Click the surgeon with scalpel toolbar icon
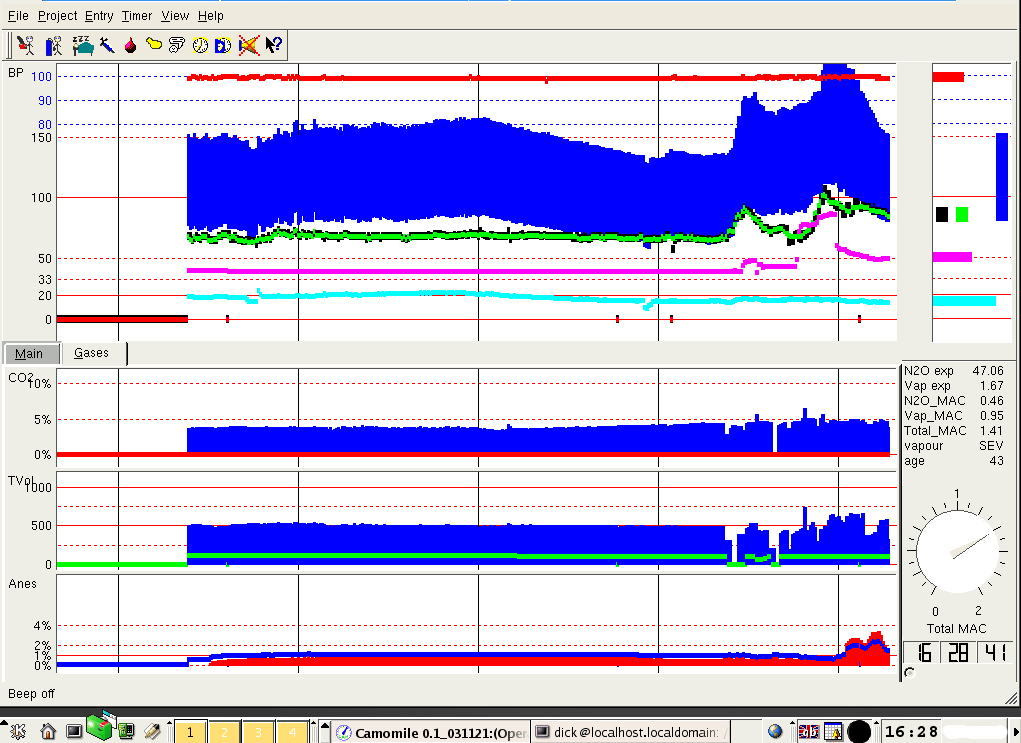 pos(27,44)
